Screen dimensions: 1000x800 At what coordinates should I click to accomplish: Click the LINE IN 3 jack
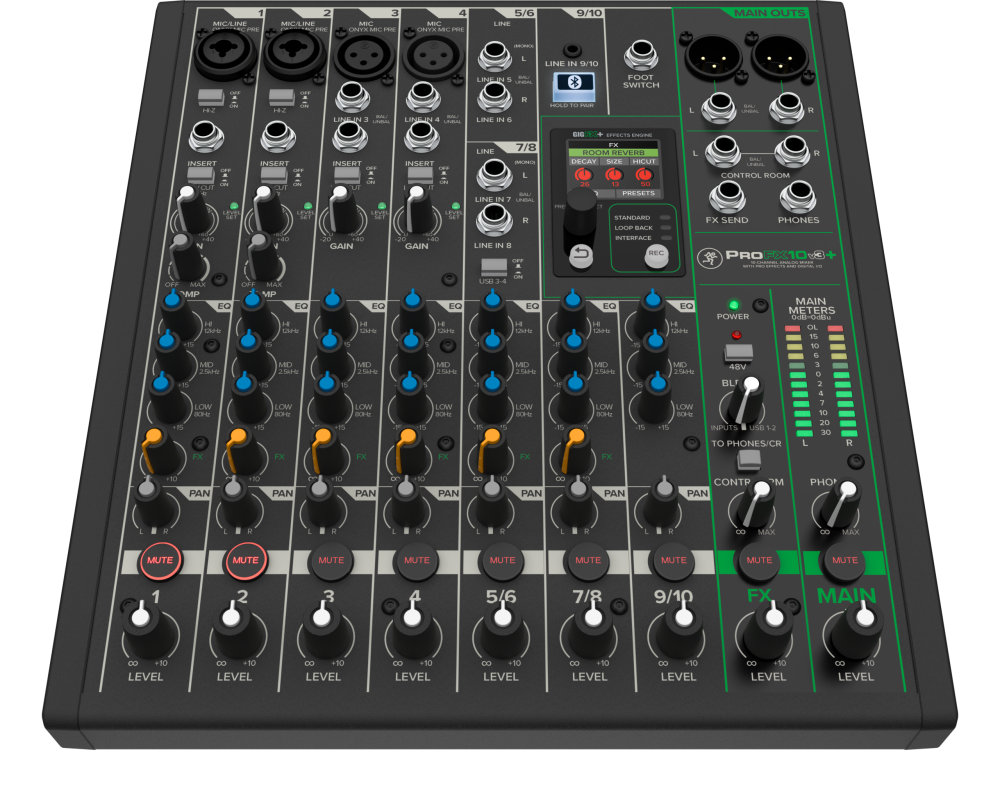point(352,97)
